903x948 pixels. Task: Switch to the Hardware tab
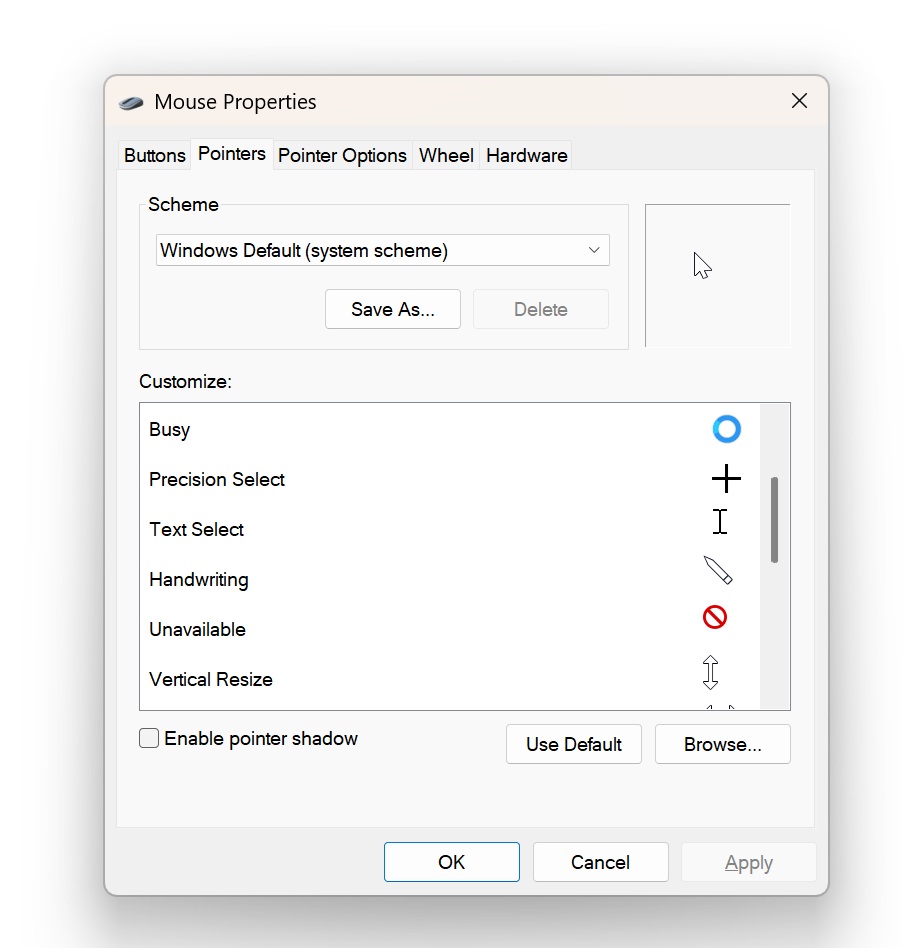526,155
